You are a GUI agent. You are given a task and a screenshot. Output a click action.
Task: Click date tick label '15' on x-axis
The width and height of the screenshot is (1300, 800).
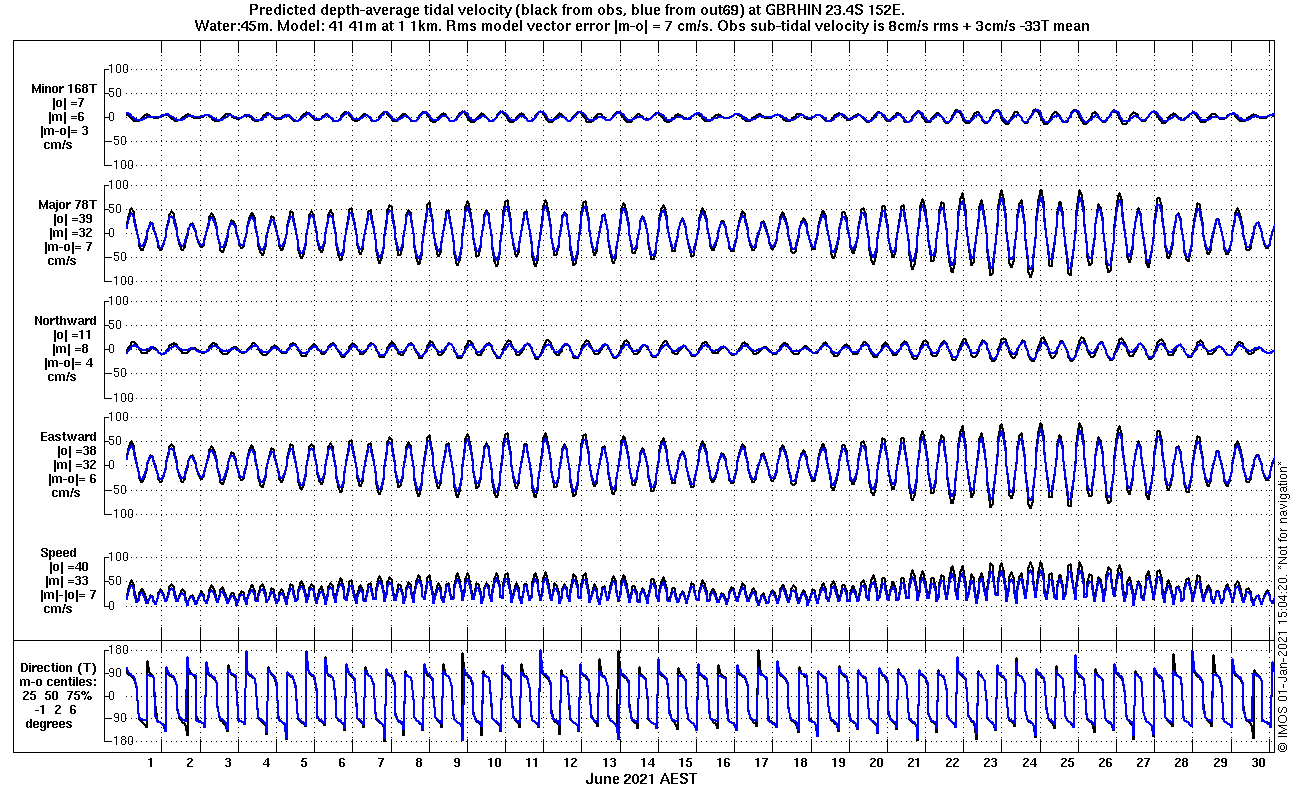[686, 763]
